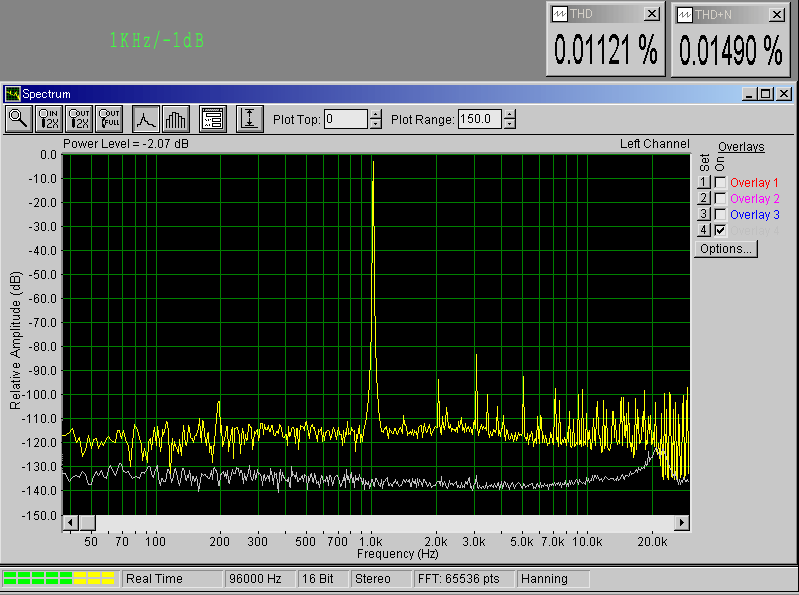Viewport: 799px width, 595px height.
Task: Click the input level meter bar
Action: point(59,578)
